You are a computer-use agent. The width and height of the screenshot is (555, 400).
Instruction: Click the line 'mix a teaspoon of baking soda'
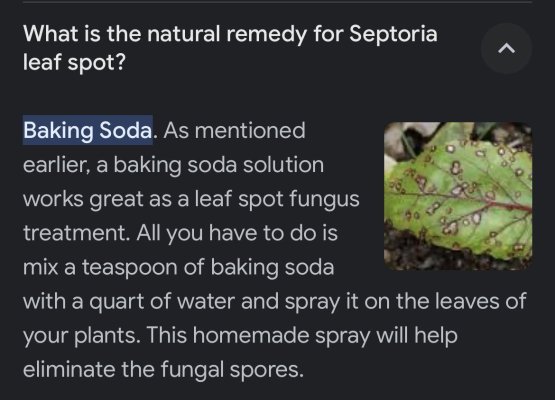(178, 267)
